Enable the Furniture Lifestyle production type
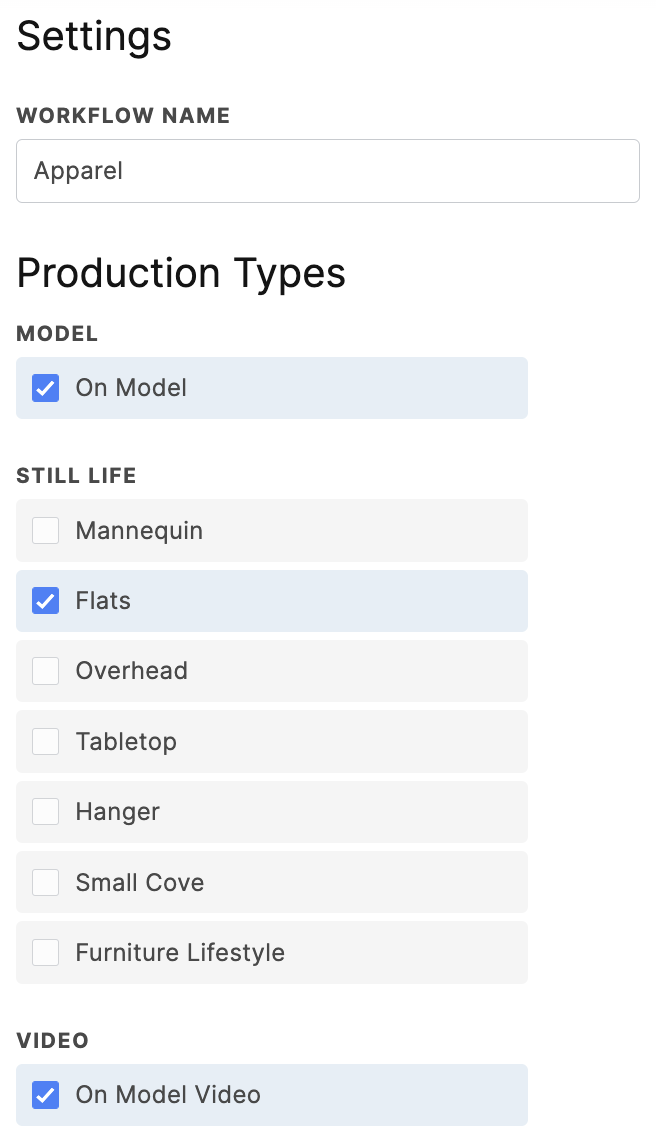The image size is (656, 1138). [x=45, y=952]
